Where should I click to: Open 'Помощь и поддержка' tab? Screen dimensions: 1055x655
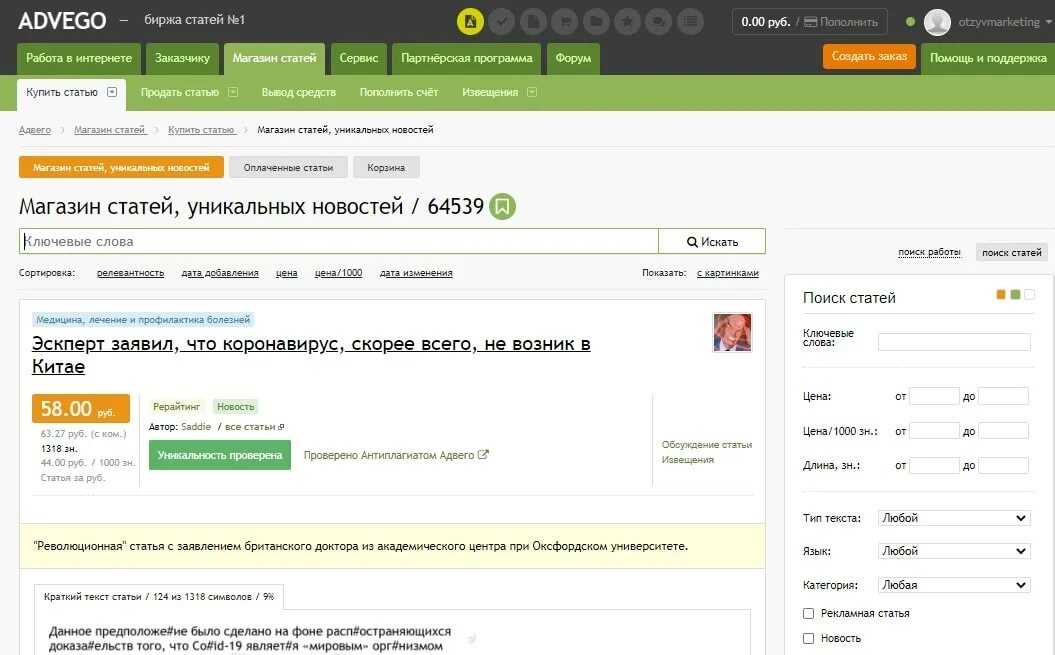[988, 59]
